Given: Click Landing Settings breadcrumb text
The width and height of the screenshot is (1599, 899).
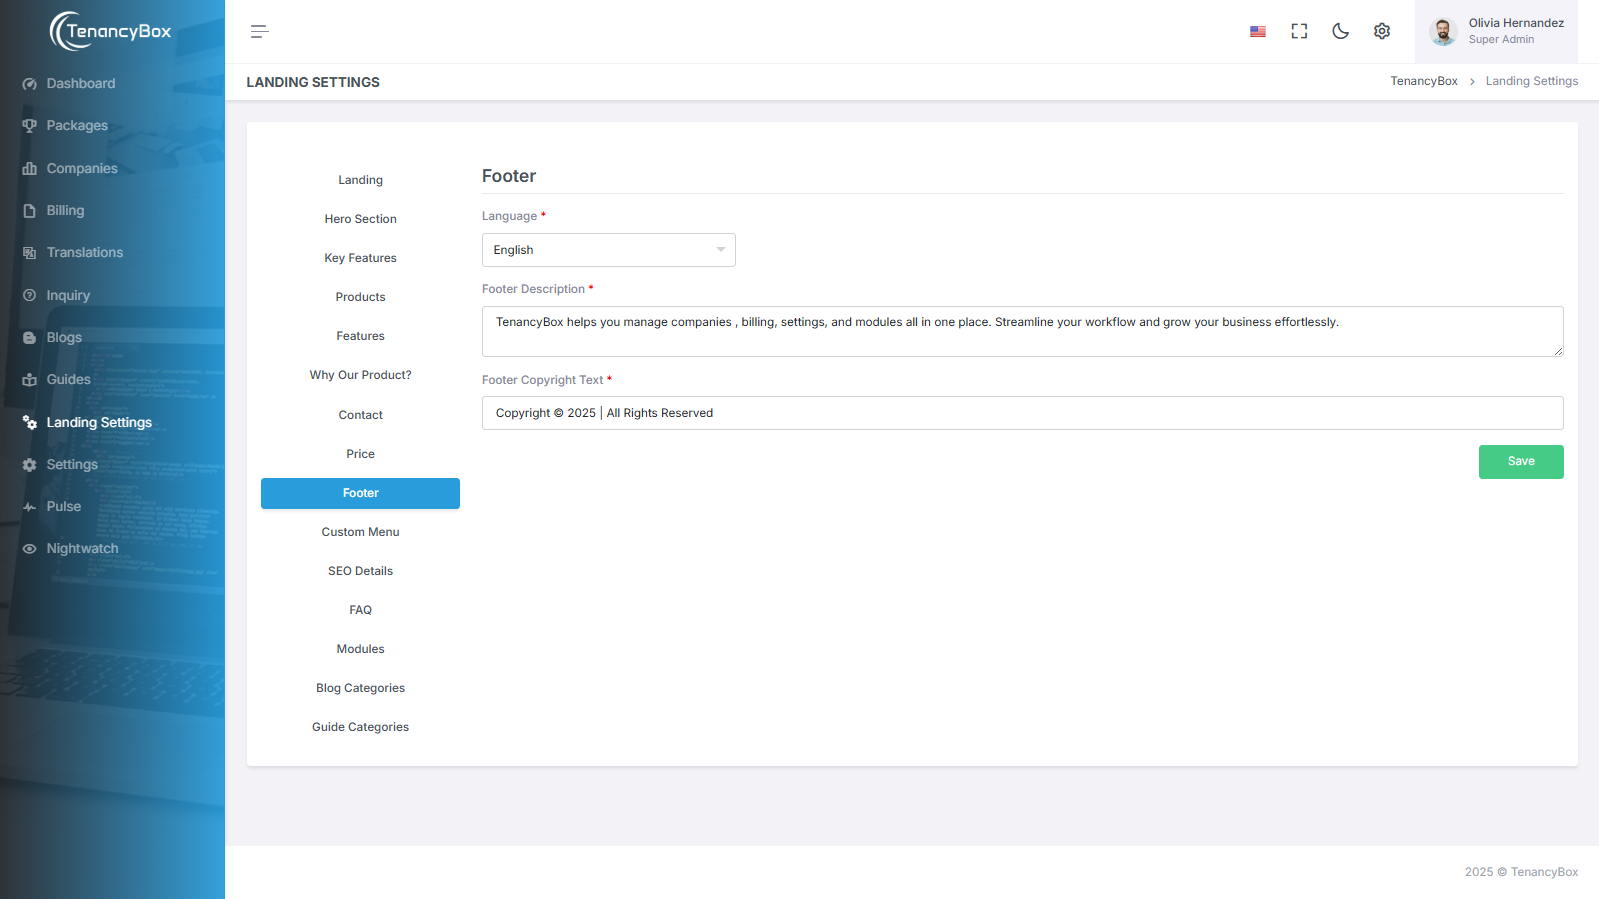Looking at the screenshot, I should tap(1532, 81).
